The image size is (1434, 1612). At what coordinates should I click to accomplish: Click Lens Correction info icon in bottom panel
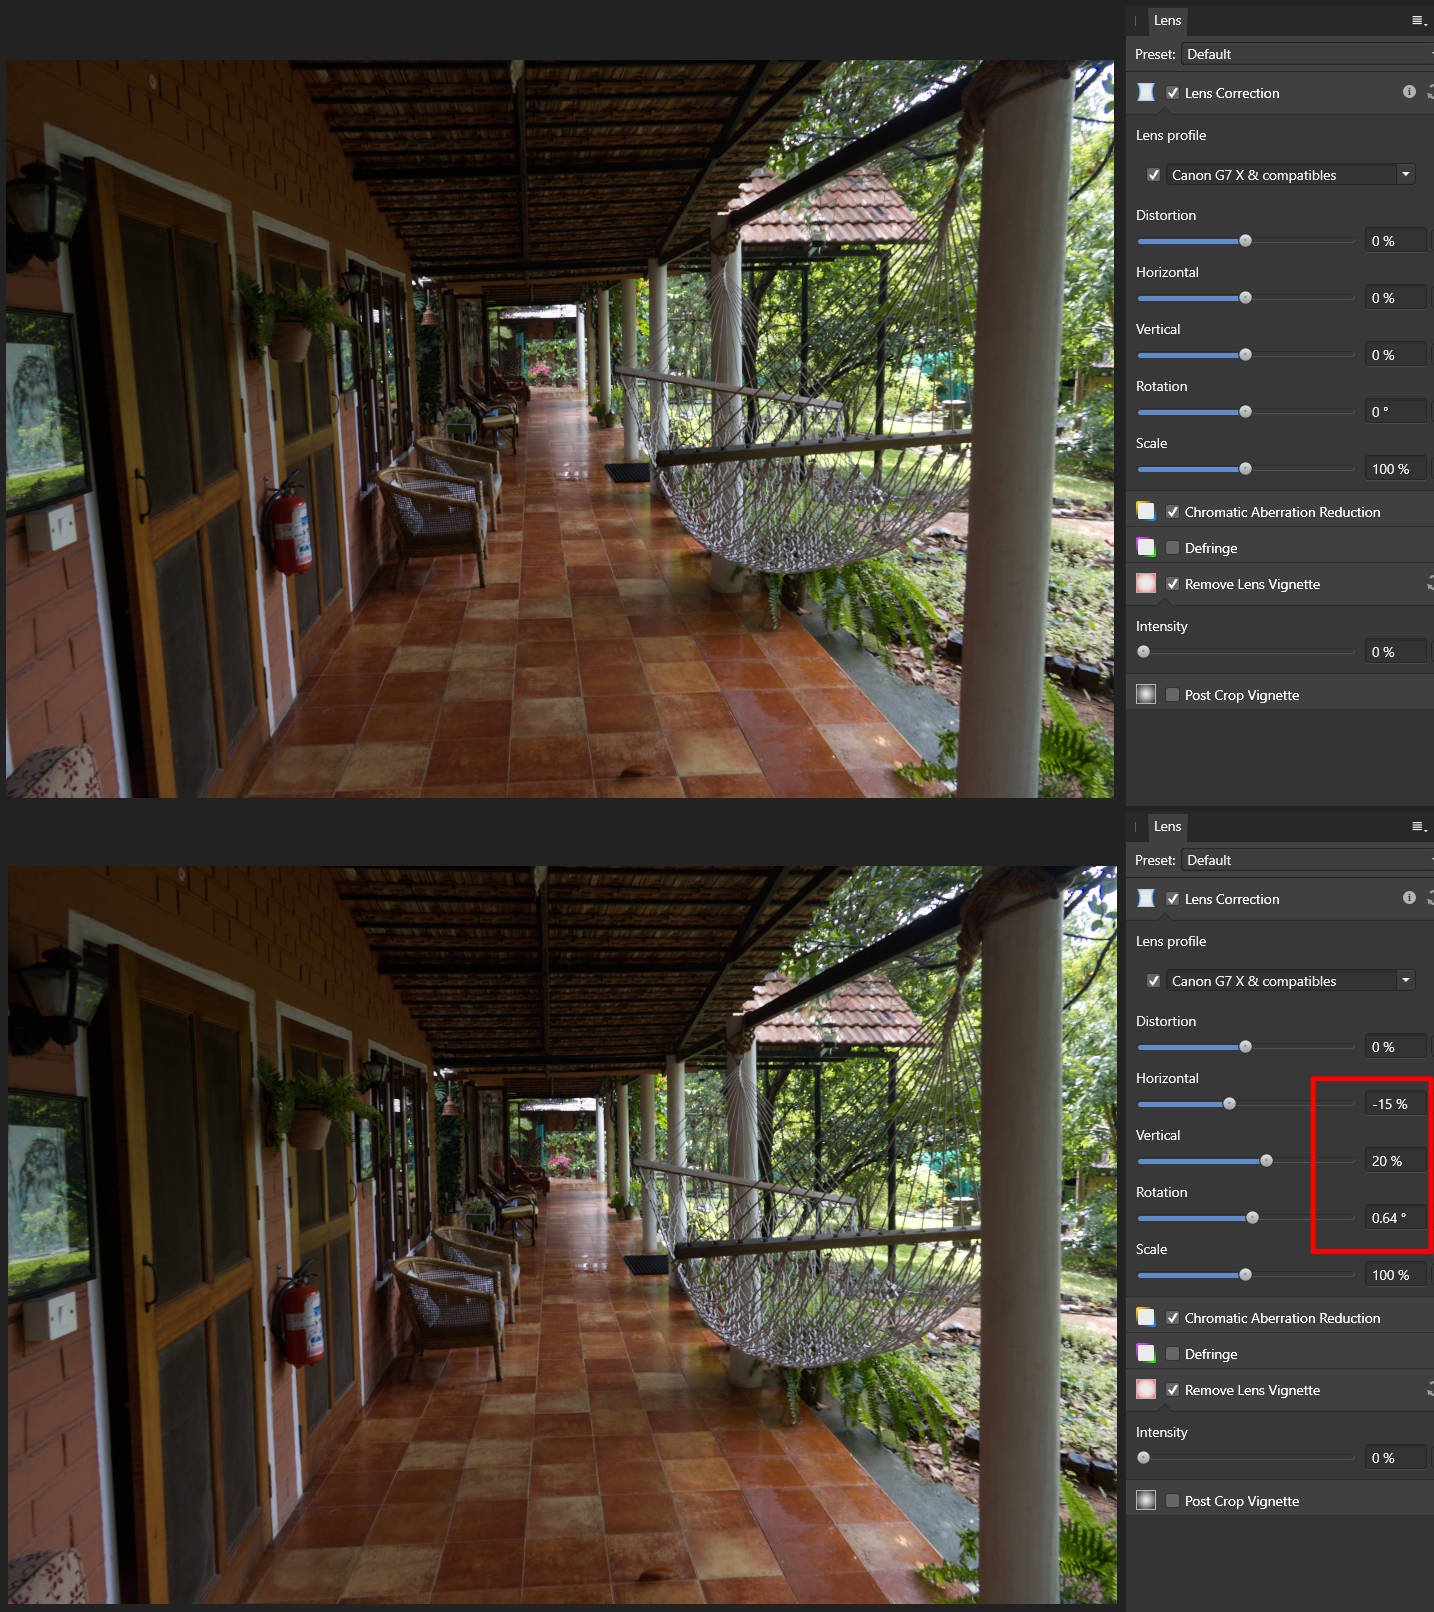[1409, 898]
